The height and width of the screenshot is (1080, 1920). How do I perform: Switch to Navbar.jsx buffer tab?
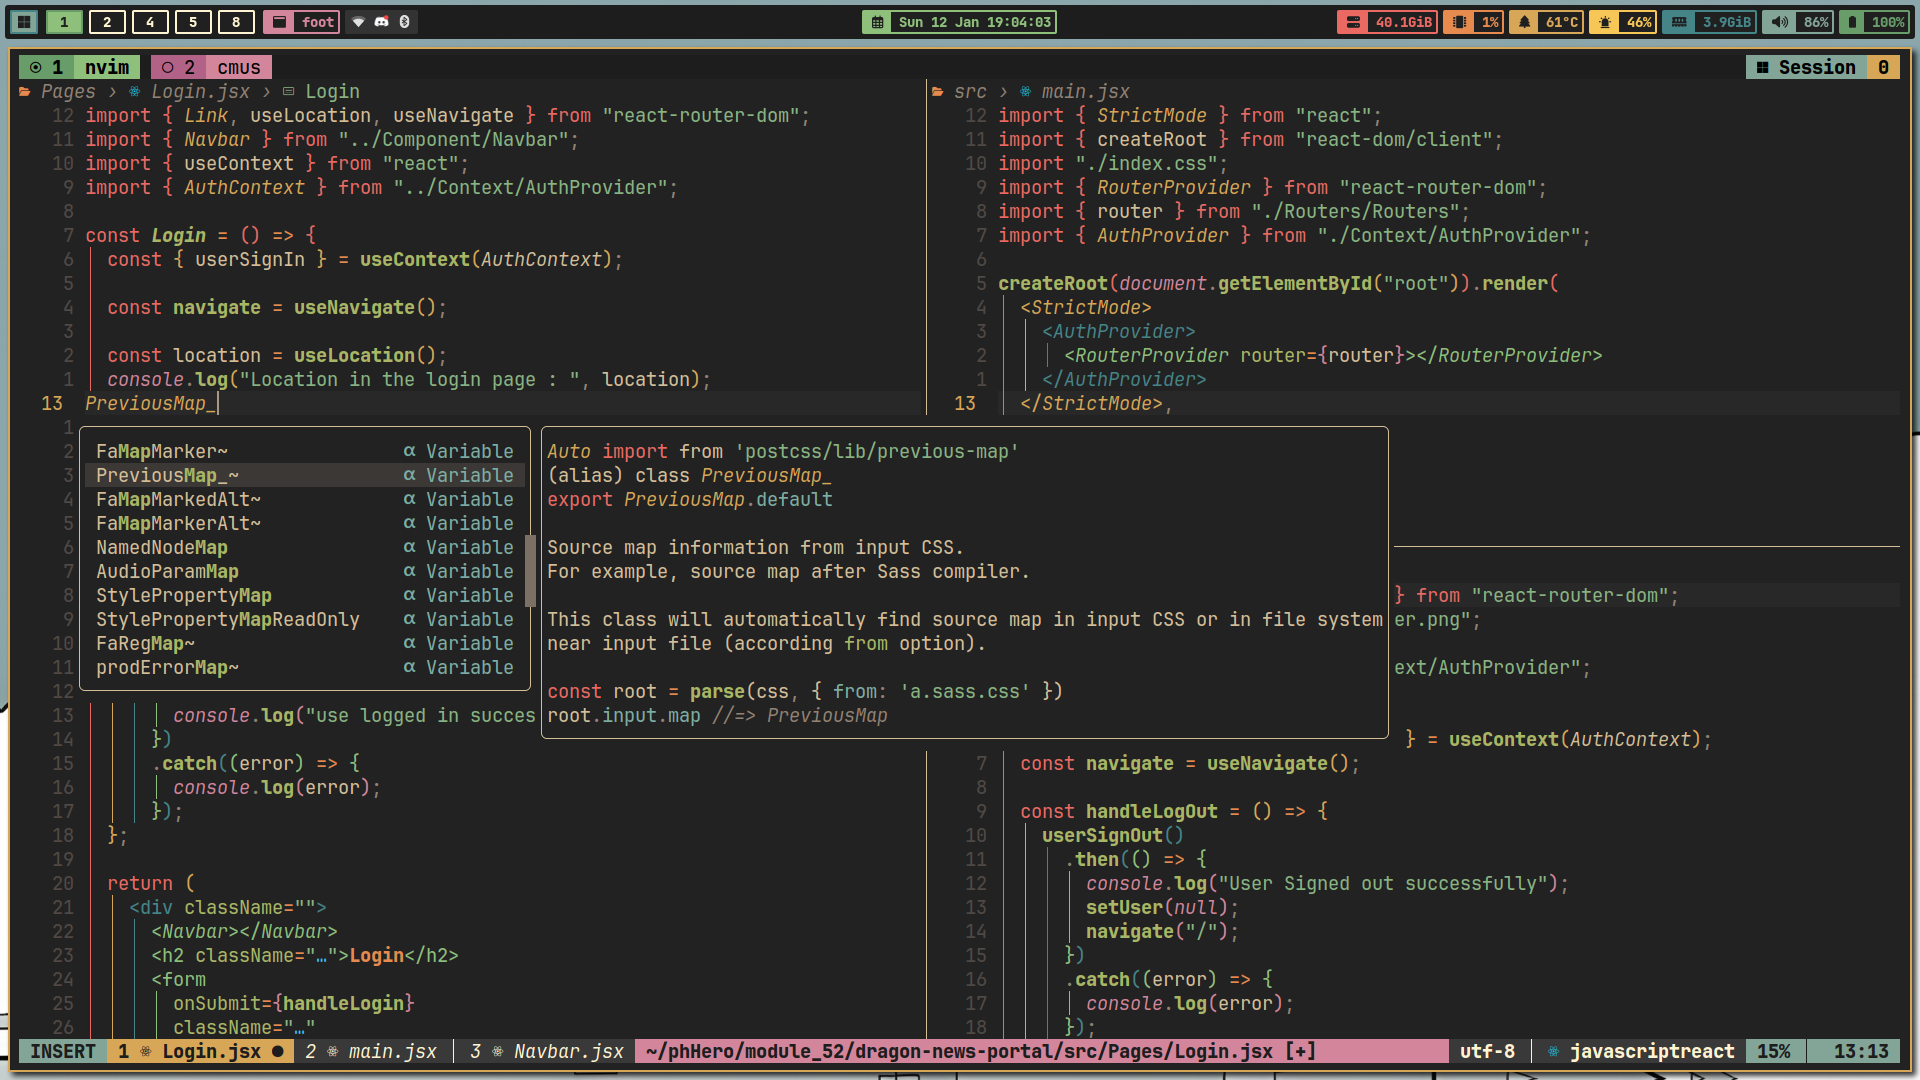(x=547, y=1051)
